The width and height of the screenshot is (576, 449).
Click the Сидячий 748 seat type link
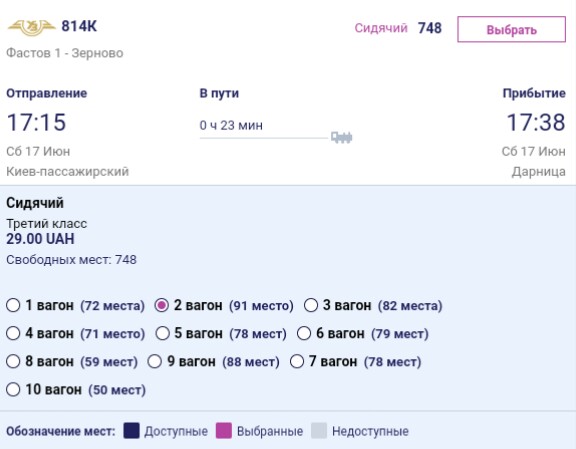(398, 28)
